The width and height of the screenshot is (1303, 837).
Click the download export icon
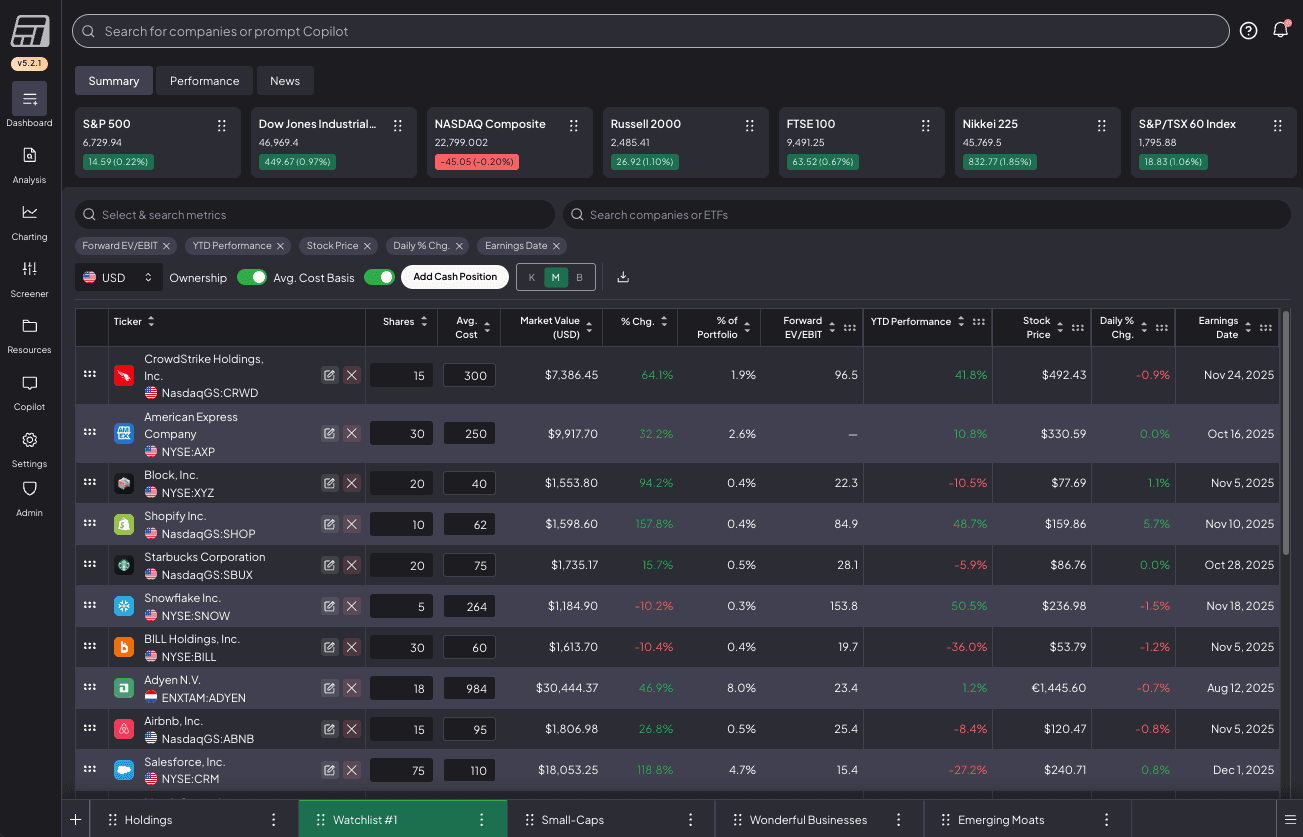(623, 277)
